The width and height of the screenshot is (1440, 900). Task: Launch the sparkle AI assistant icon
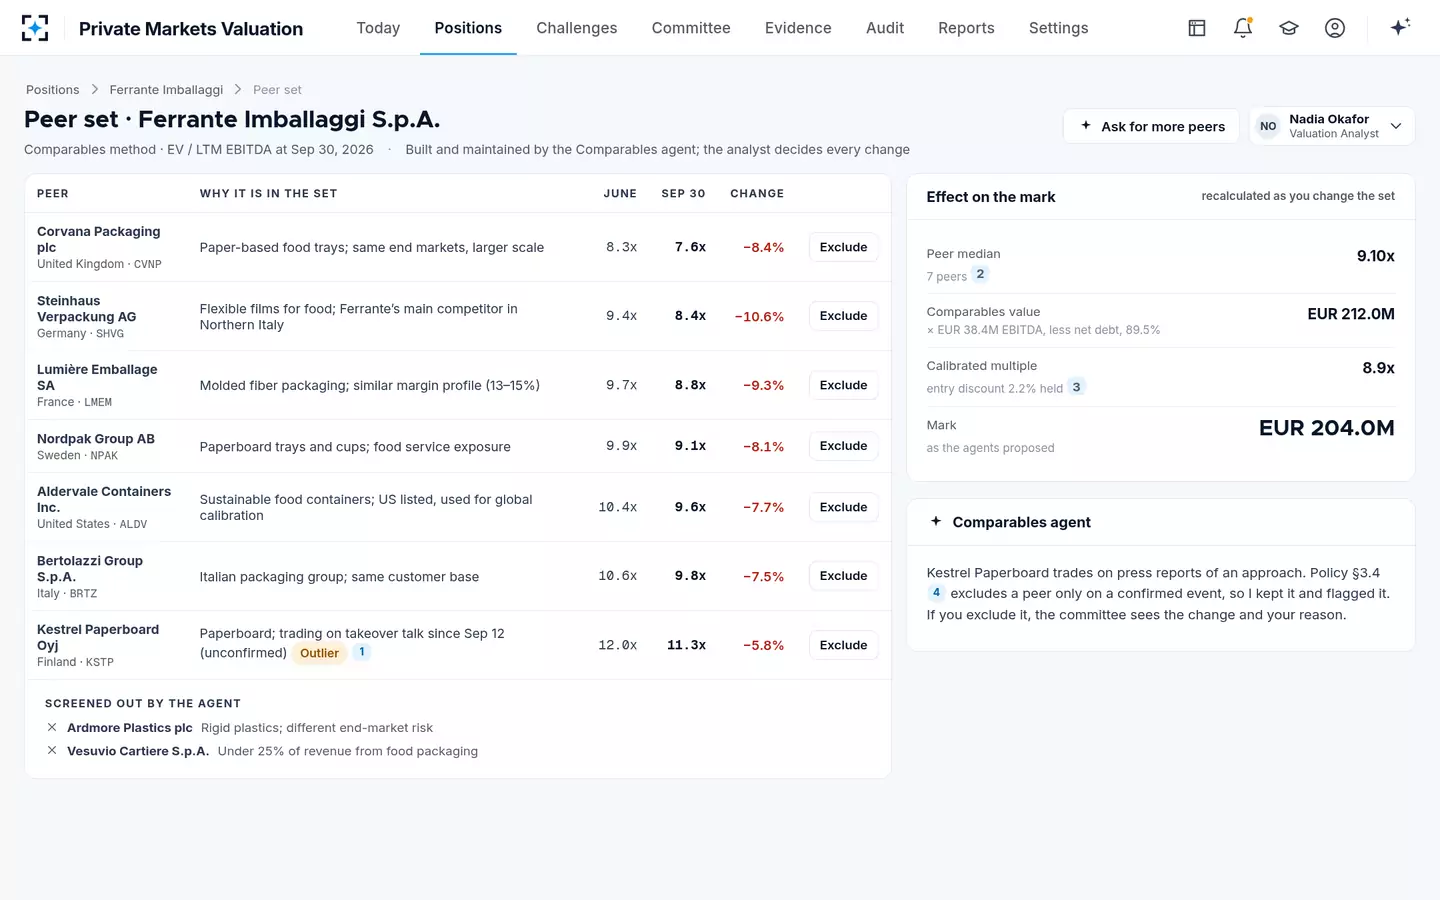tap(1400, 27)
